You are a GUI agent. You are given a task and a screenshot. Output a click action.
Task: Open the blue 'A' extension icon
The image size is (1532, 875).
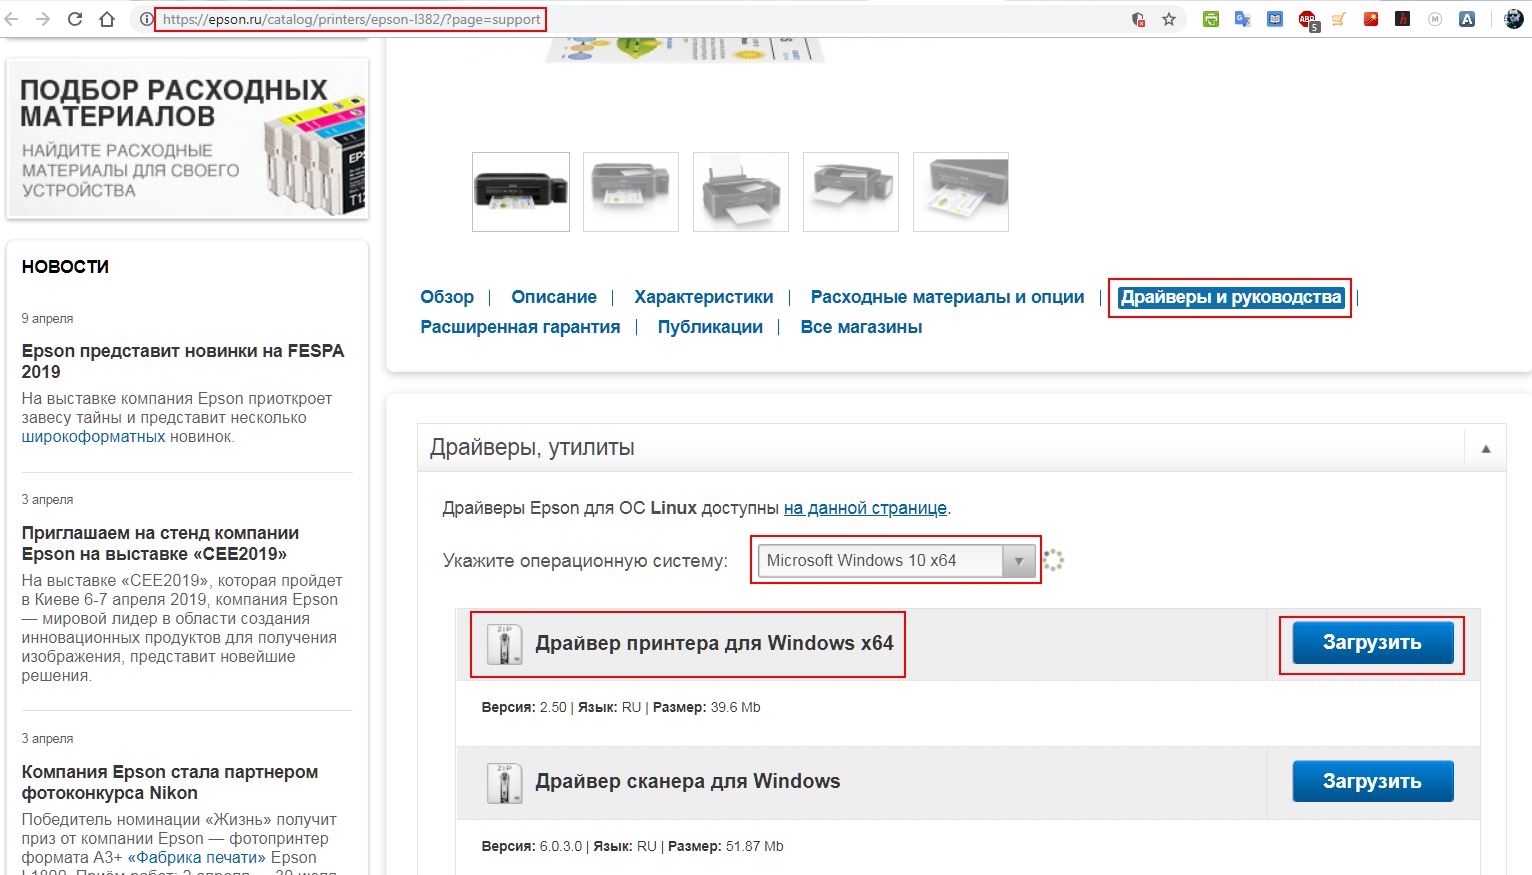pos(1467,19)
